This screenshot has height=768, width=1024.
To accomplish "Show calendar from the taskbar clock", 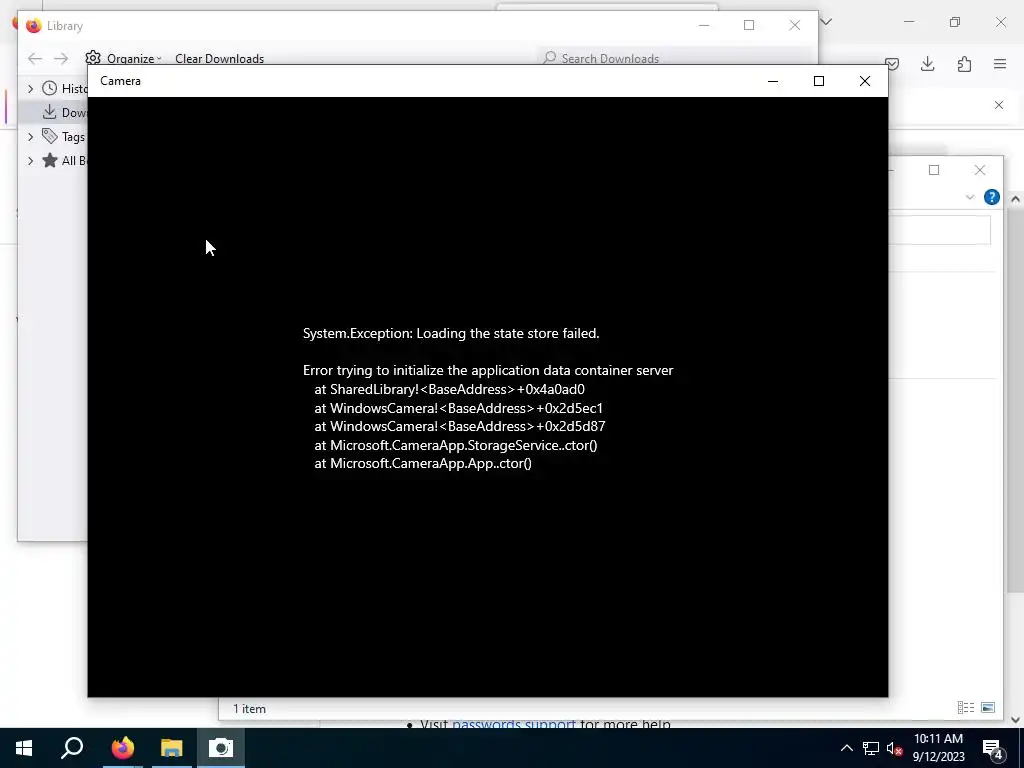I will click(938, 748).
